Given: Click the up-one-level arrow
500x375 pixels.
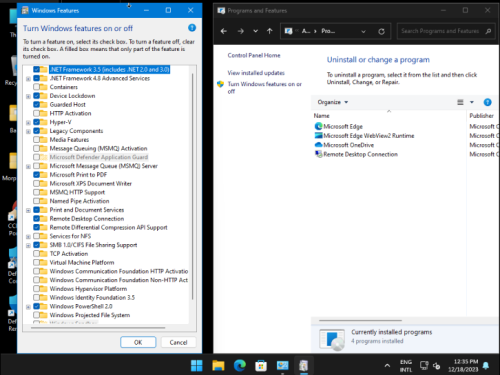Looking at the screenshot, I should click(x=270, y=31).
